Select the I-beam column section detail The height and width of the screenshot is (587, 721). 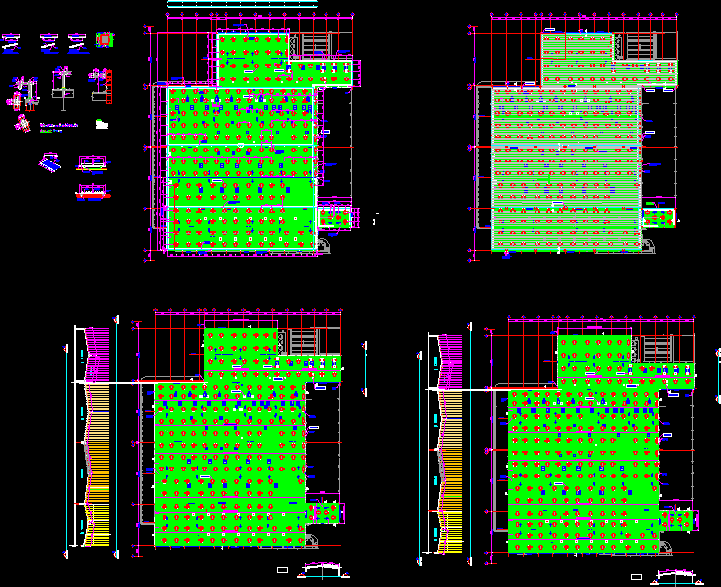[62, 87]
